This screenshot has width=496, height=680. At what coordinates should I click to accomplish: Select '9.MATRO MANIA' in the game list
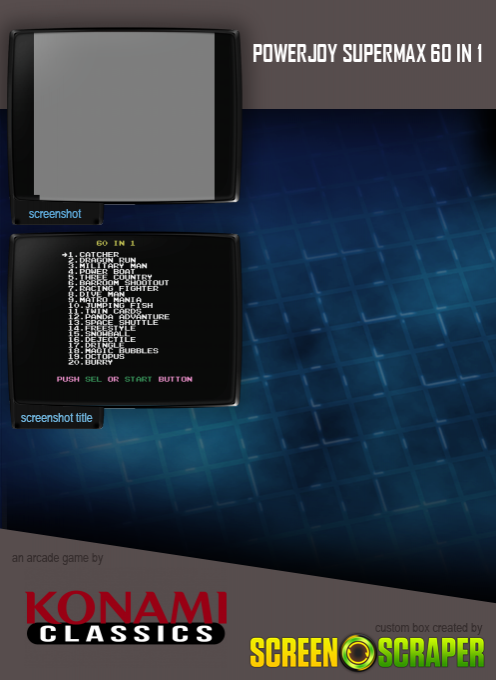104,300
